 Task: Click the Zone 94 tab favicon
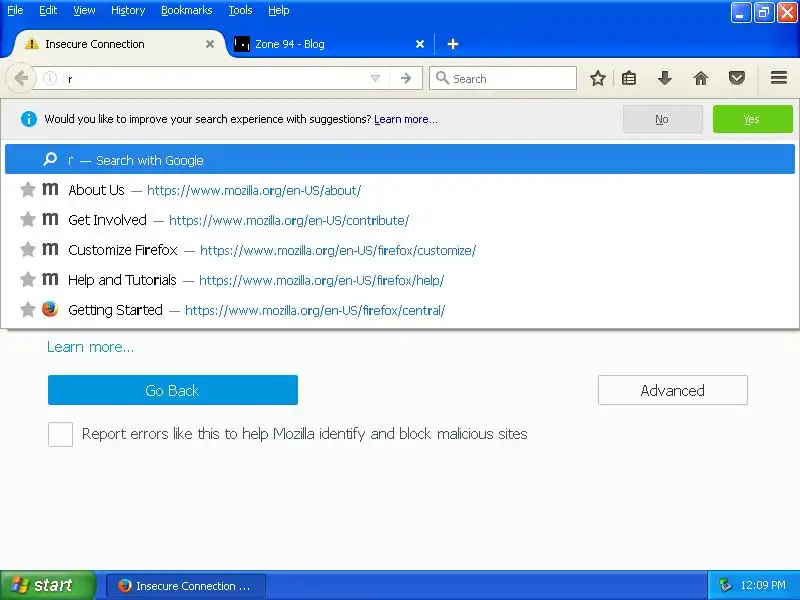tap(241, 44)
